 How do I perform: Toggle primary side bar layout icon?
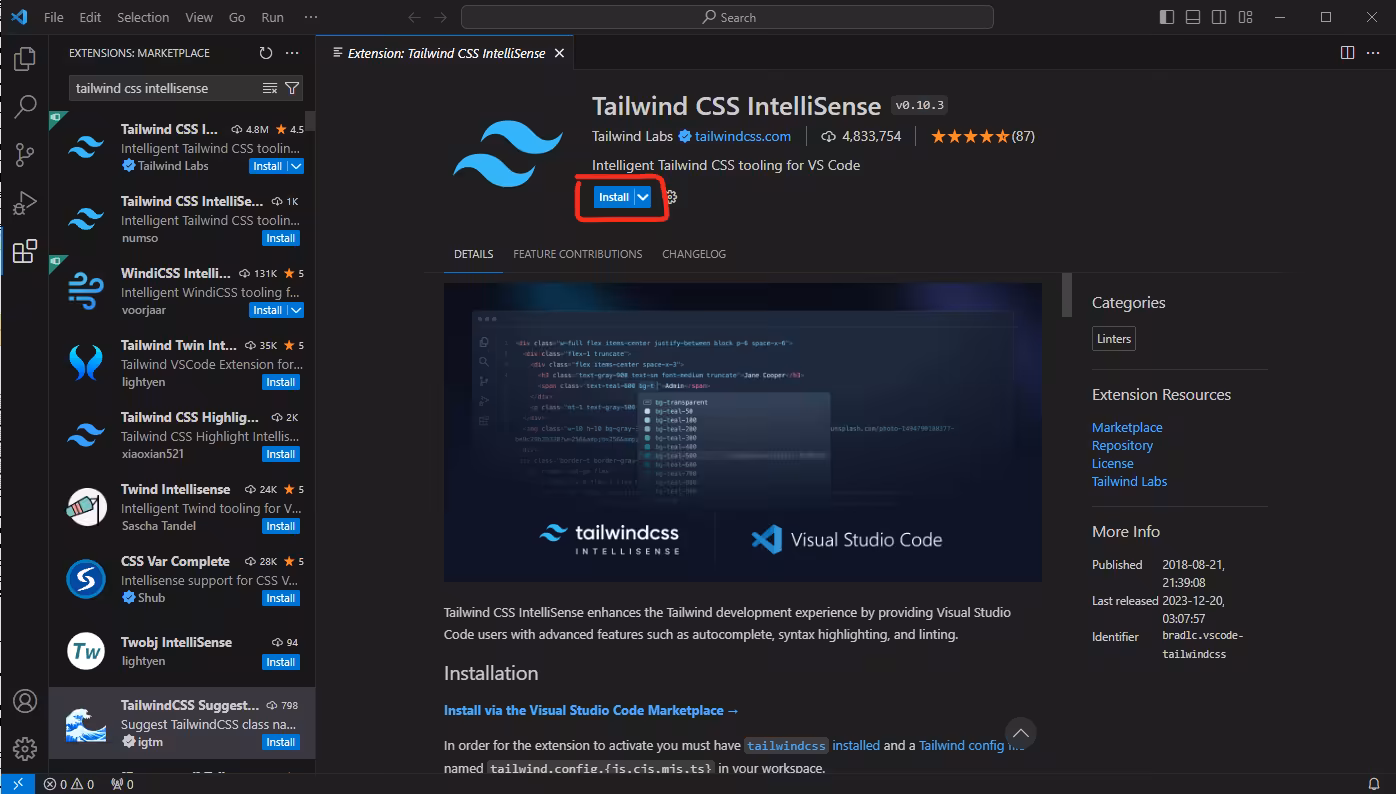click(x=1167, y=17)
